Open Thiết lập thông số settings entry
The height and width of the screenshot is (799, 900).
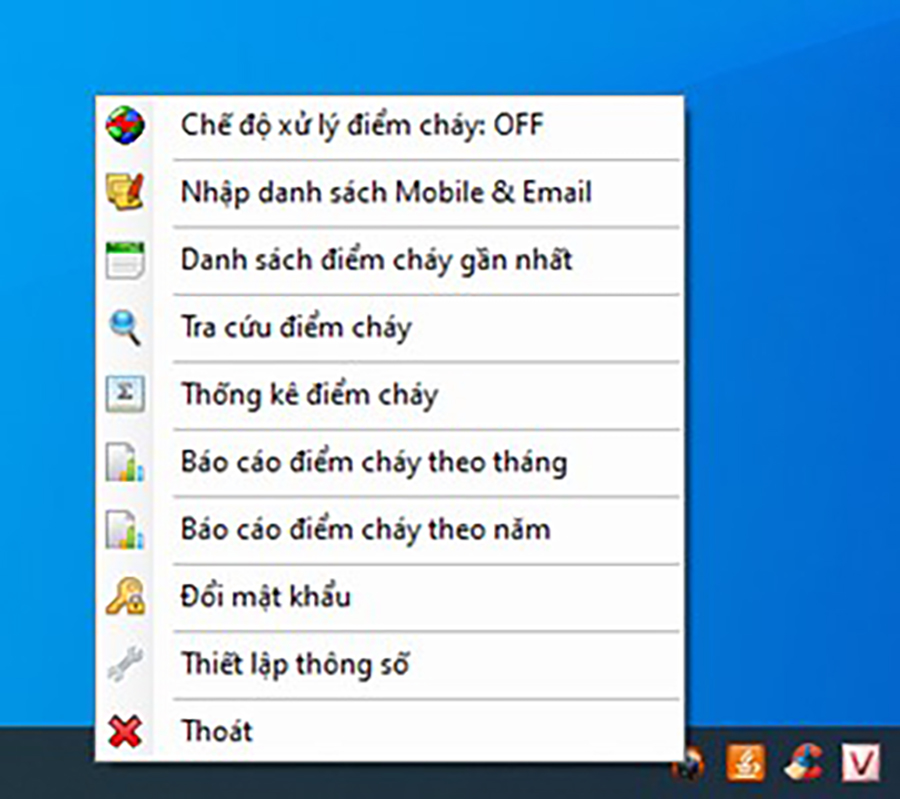coord(390,664)
